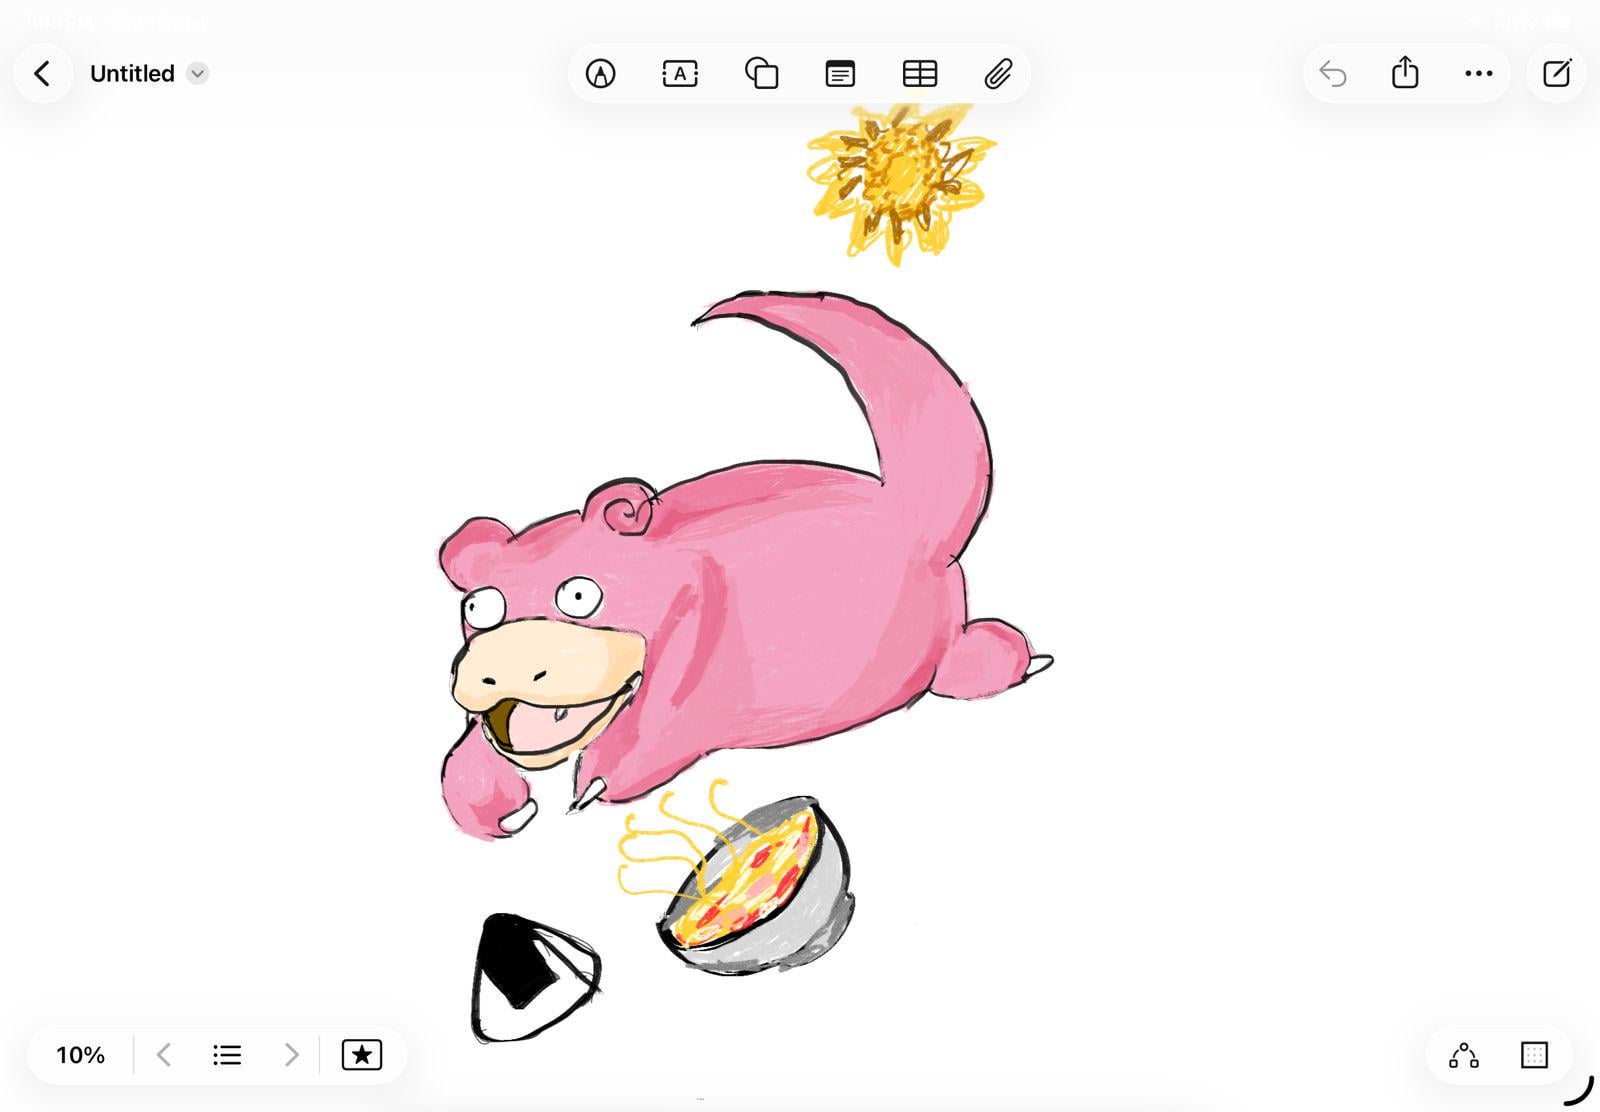Insert a text box
This screenshot has height=1112, width=1600.
pos(680,74)
